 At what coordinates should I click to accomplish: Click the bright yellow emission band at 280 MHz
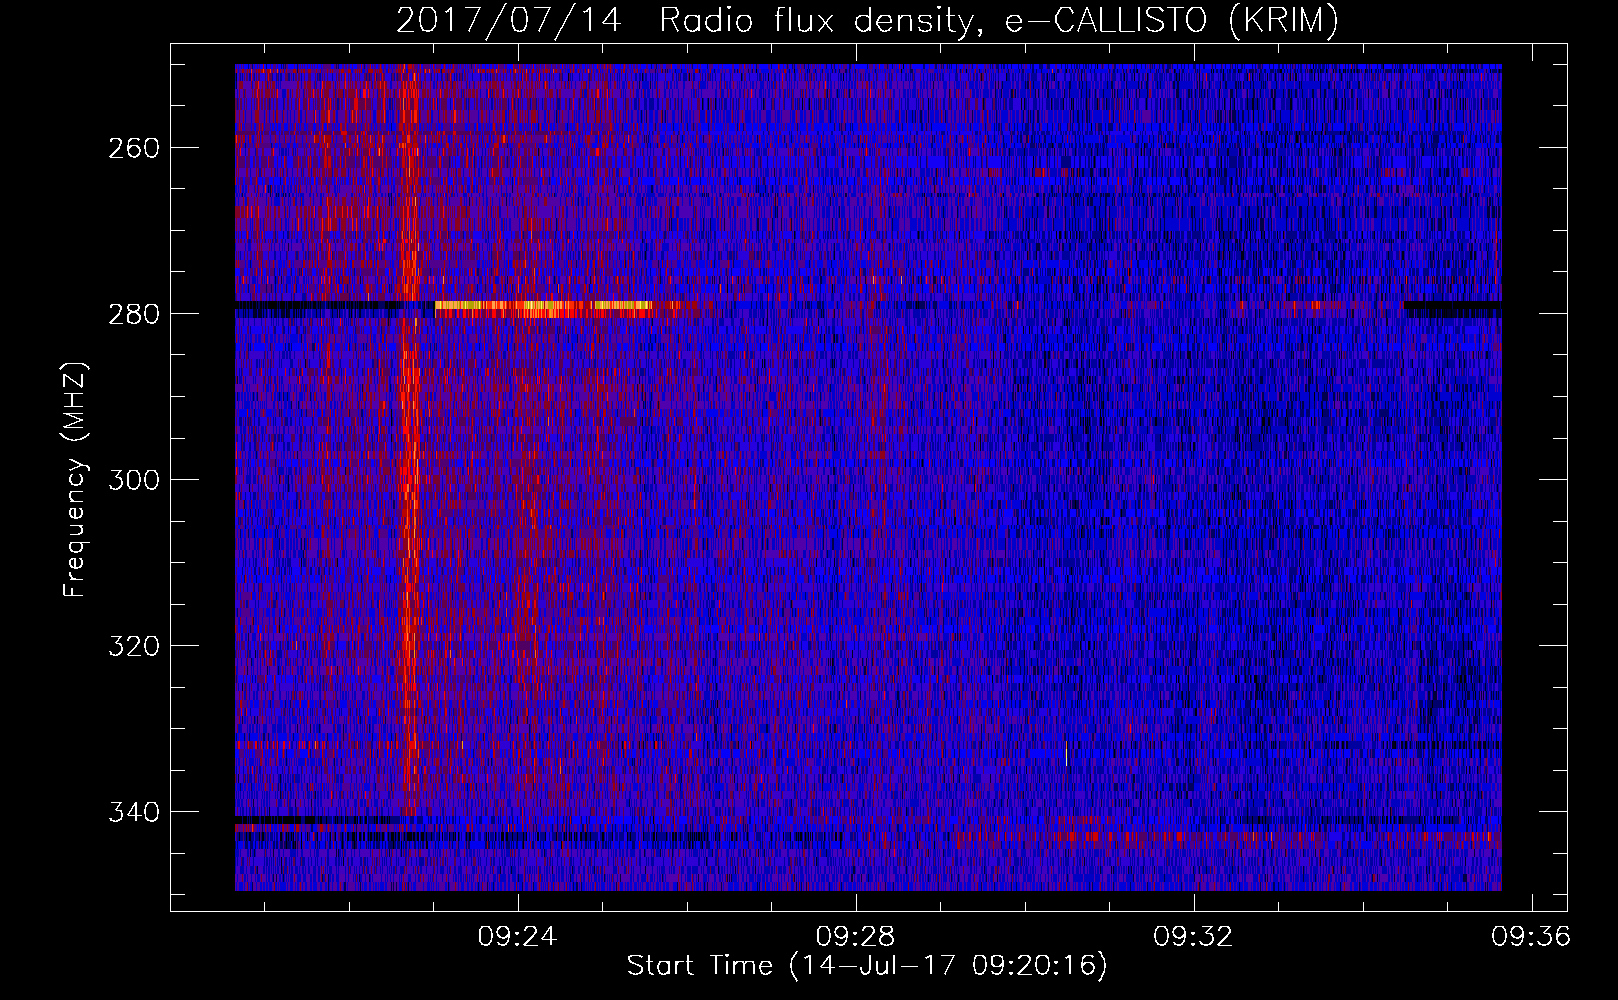click(x=545, y=309)
